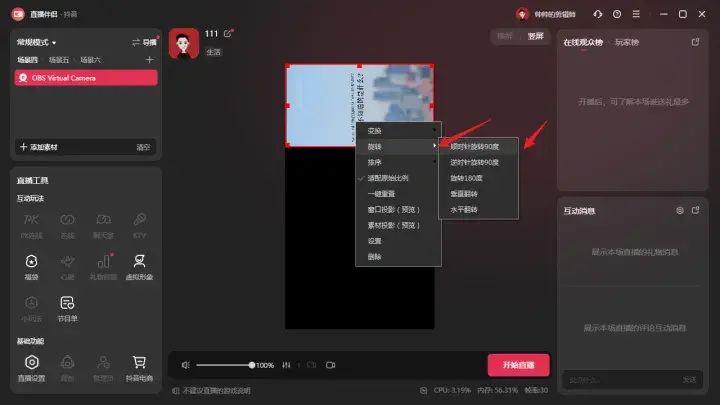Open the 心愿 wish tool
This screenshot has width=720, height=405.
click(x=67, y=267)
